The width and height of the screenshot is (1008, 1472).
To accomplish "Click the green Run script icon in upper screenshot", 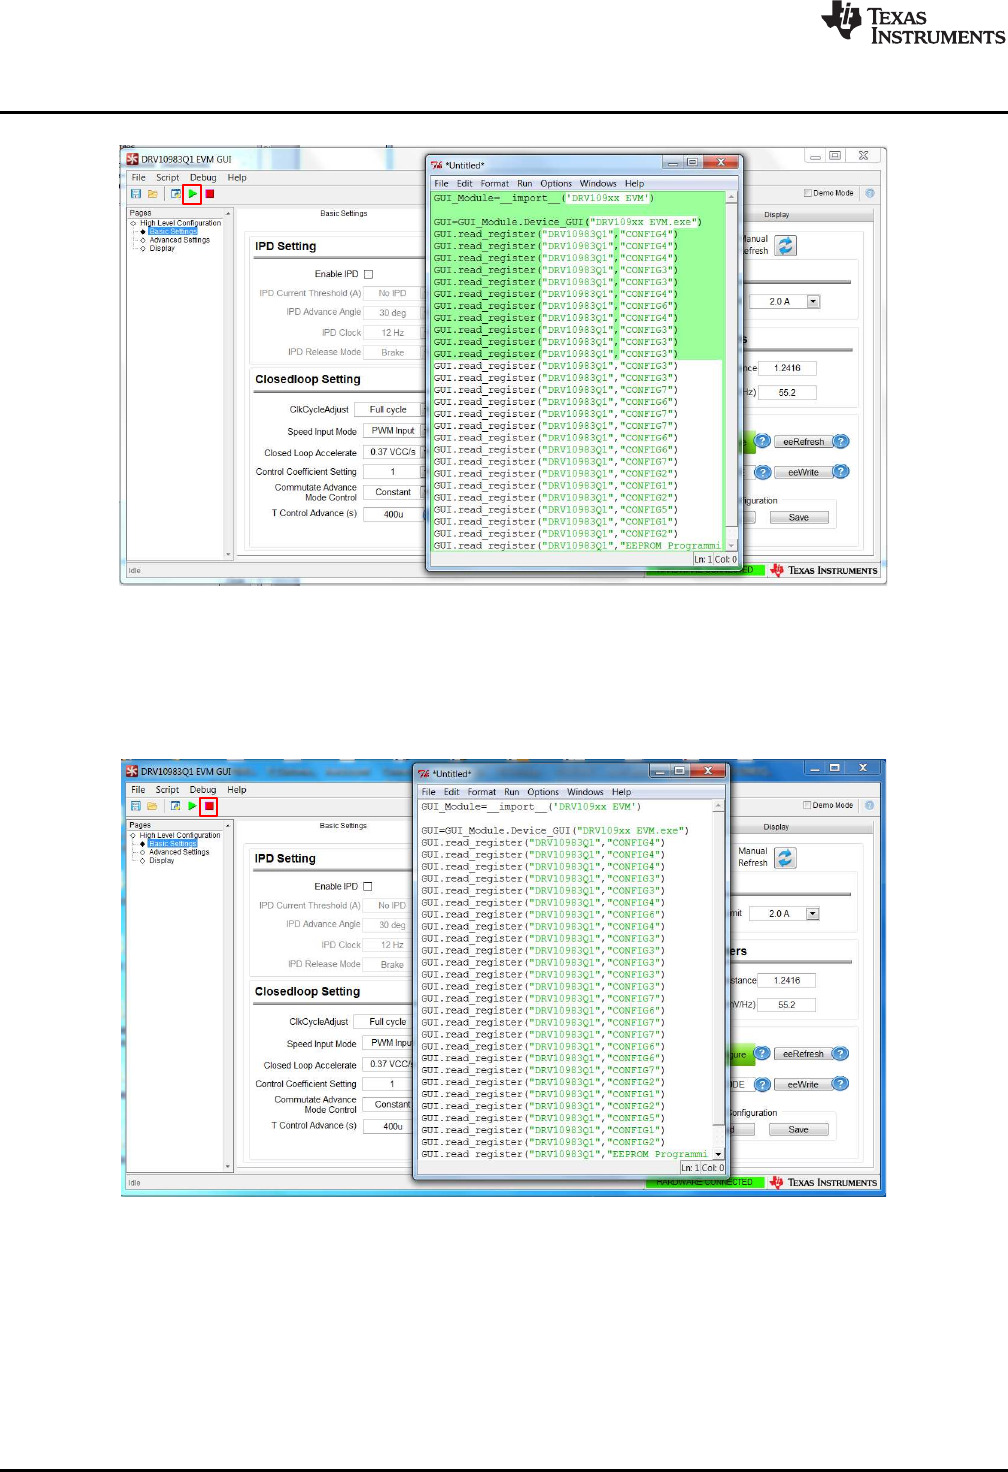I will coord(193,194).
